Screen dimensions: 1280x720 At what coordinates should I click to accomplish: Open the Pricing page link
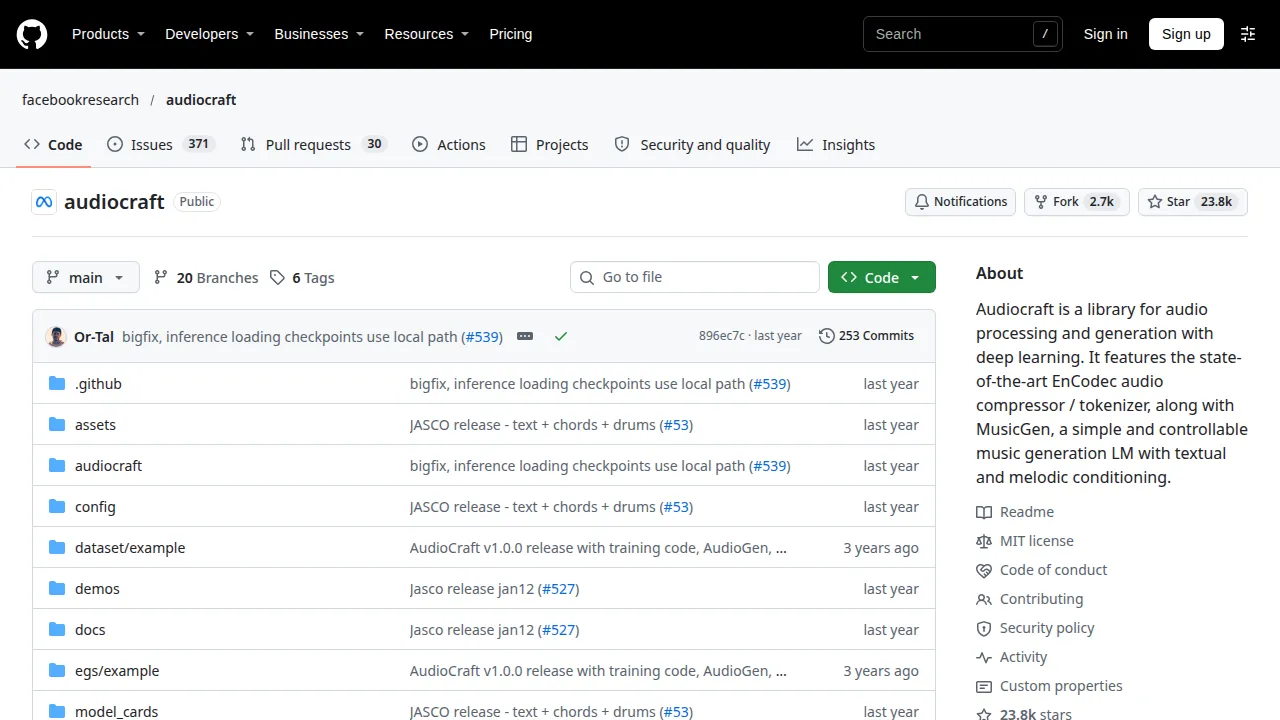511,34
